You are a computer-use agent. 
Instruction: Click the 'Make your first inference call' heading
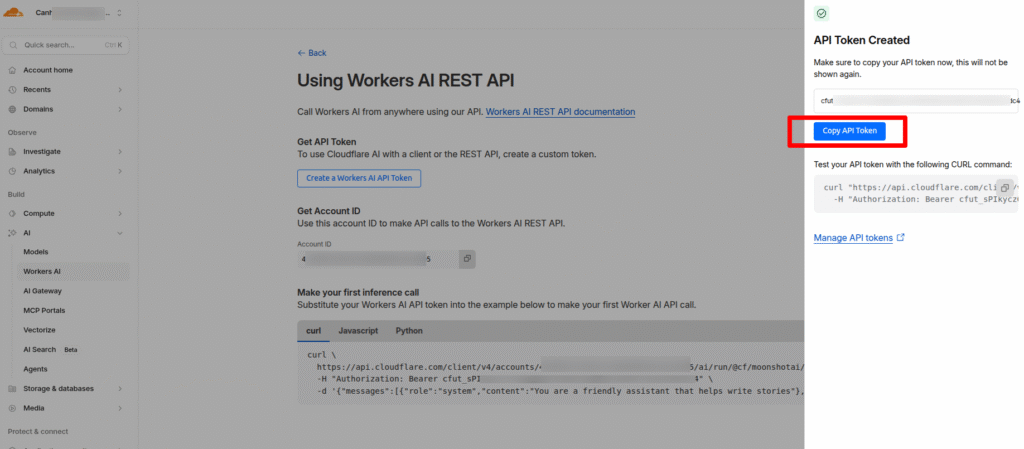click(x=358, y=292)
